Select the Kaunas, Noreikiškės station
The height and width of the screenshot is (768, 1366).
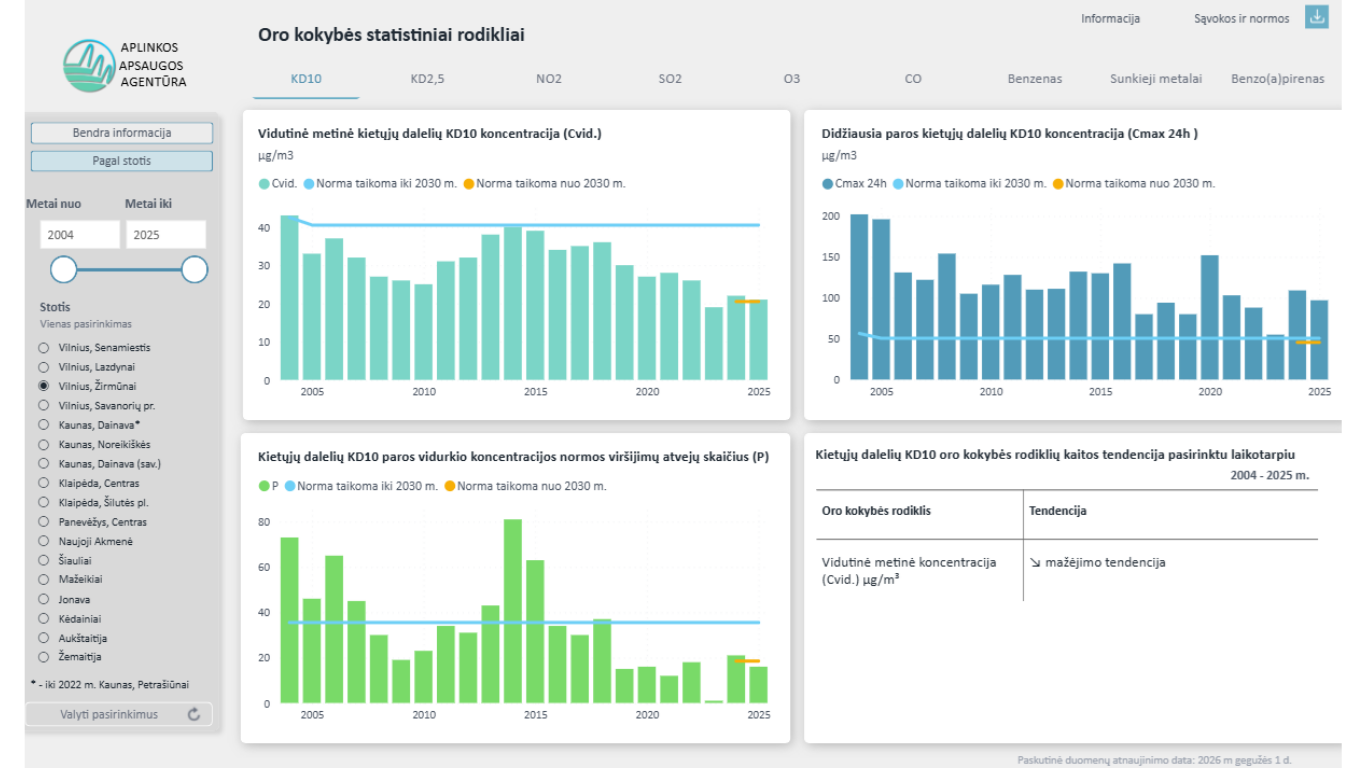point(43,444)
